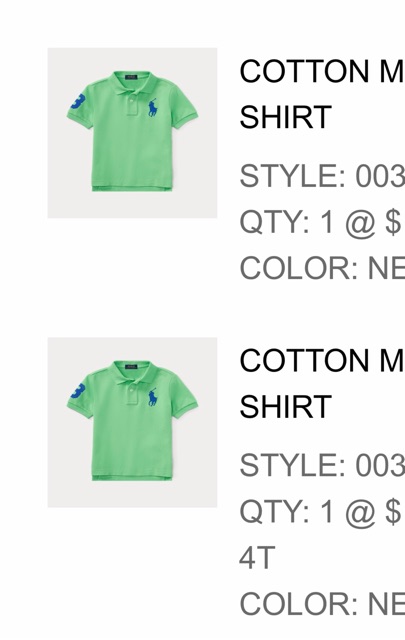
Task: Open the second green polo shirt thumbnail
Action: click(132, 422)
